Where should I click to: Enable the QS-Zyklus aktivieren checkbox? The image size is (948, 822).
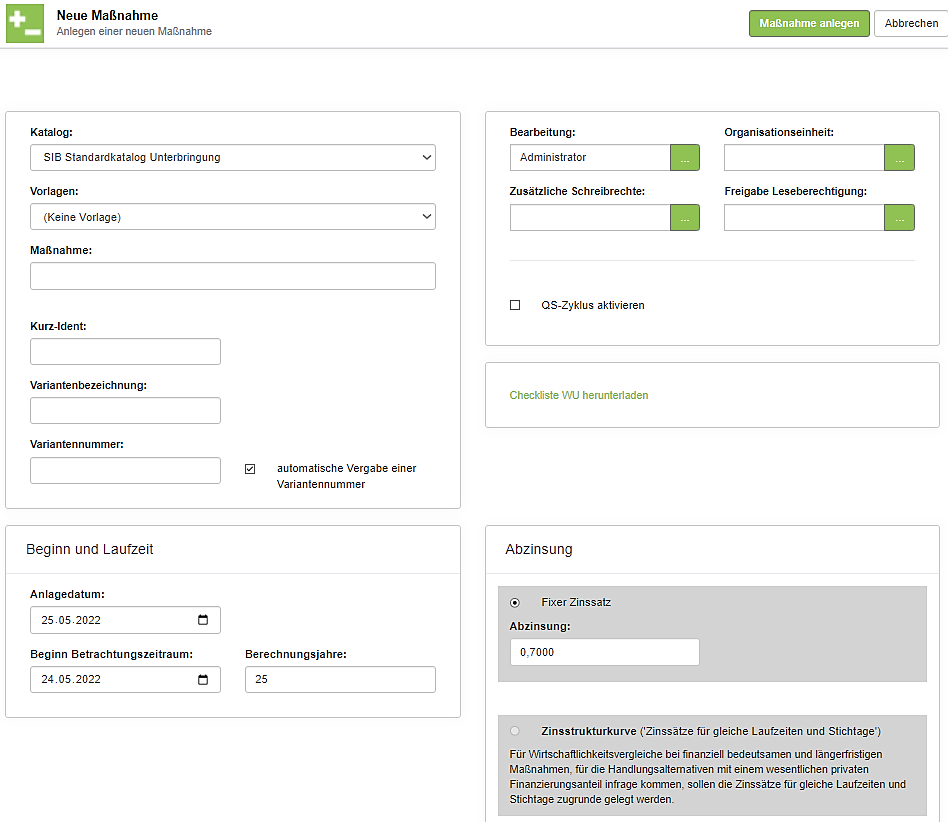pyautogui.click(x=516, y=305)
